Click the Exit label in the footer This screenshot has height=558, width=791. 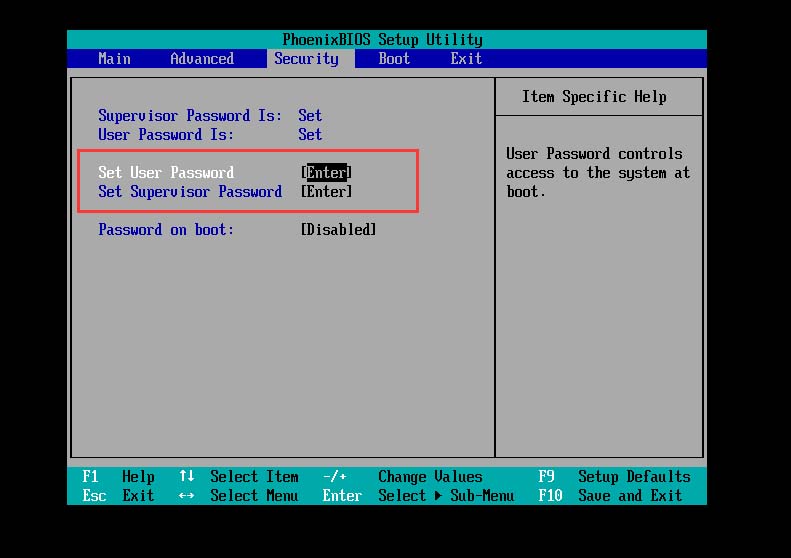pyautogui.click(x=138, y=495)
